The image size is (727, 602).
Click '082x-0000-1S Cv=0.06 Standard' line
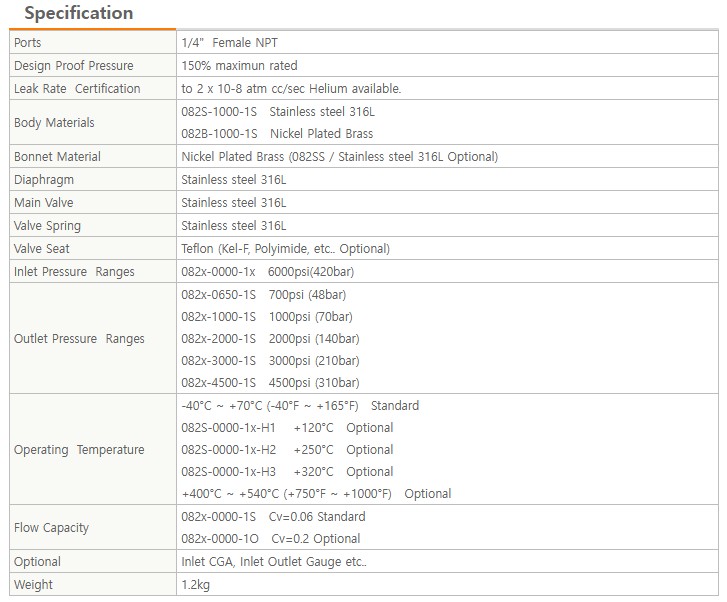tap(273, 517)
